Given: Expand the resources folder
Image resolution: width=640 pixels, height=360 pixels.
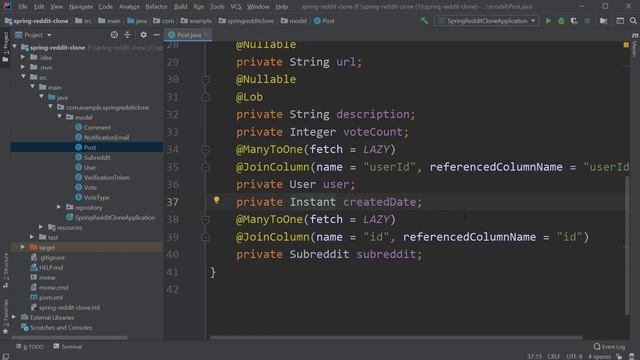Looking at the screenshot, I should pyautogui.click(x=41, y=227).
